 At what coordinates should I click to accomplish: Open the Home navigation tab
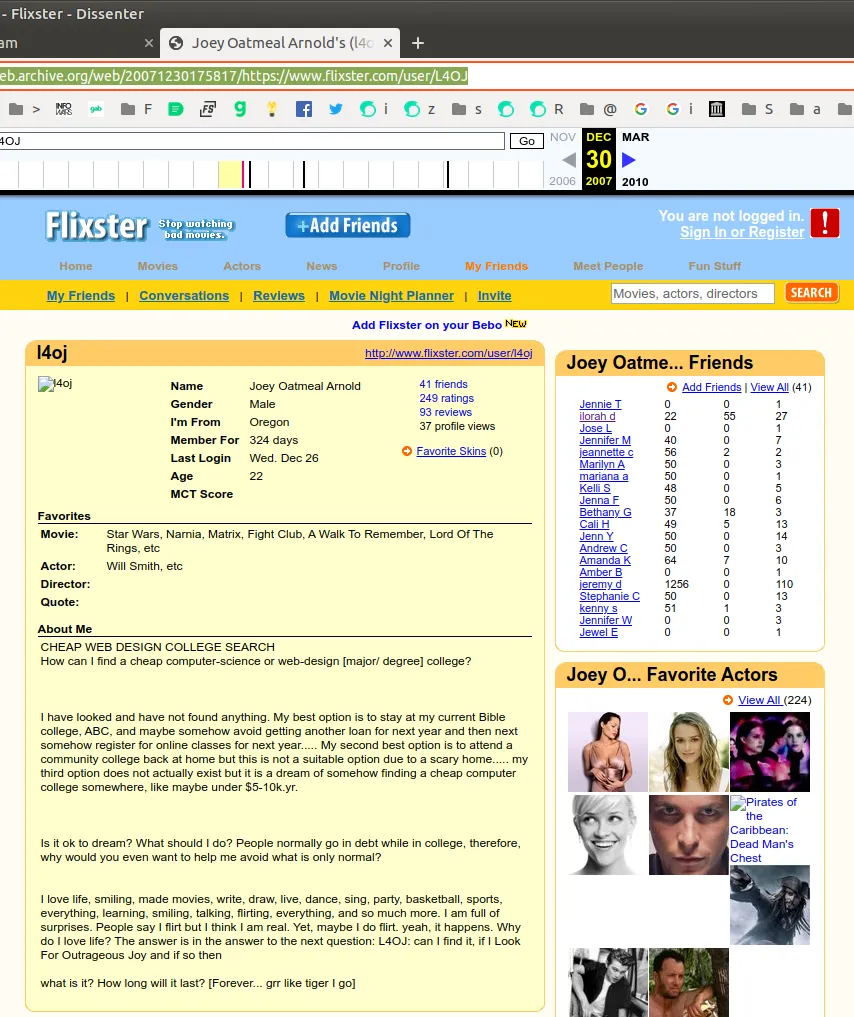[76, 266]
